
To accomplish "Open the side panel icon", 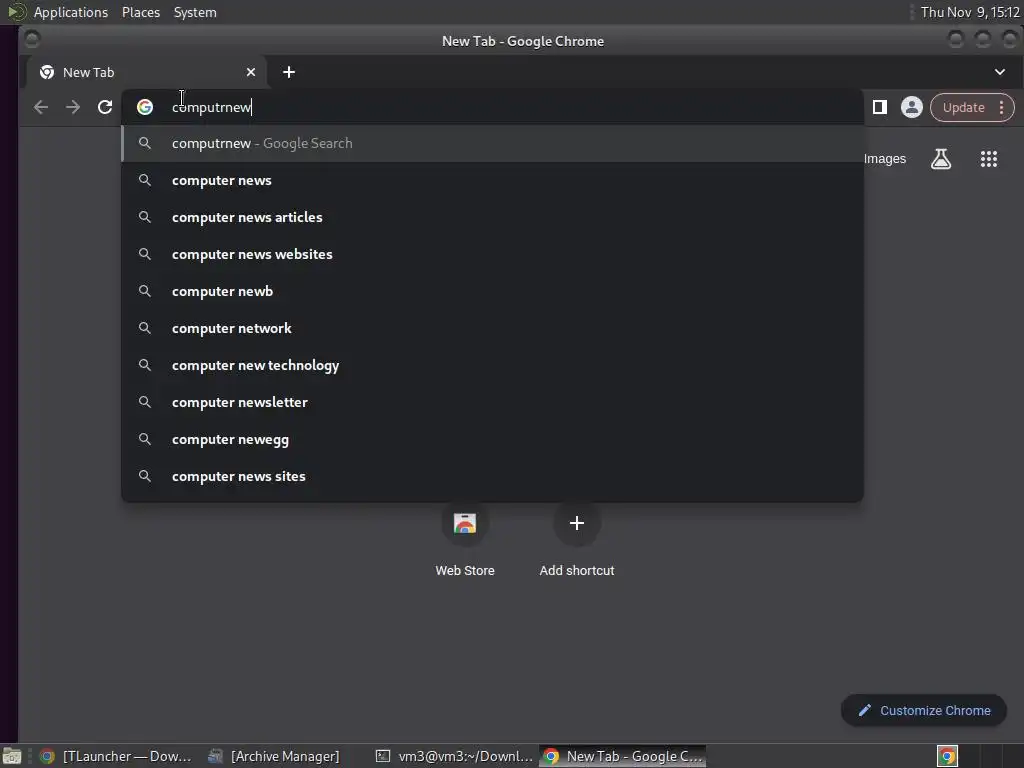I will point(880,107).
